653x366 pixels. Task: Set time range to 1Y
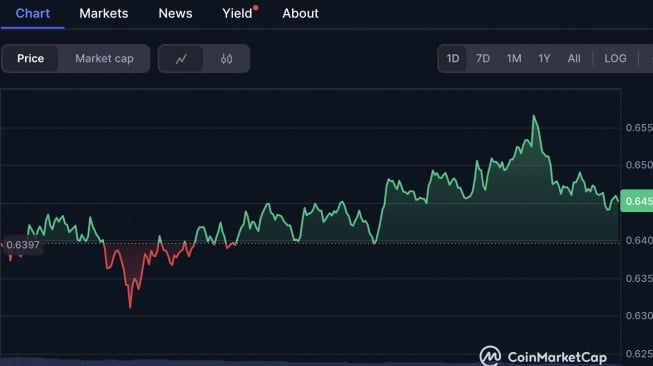point(544,58)
